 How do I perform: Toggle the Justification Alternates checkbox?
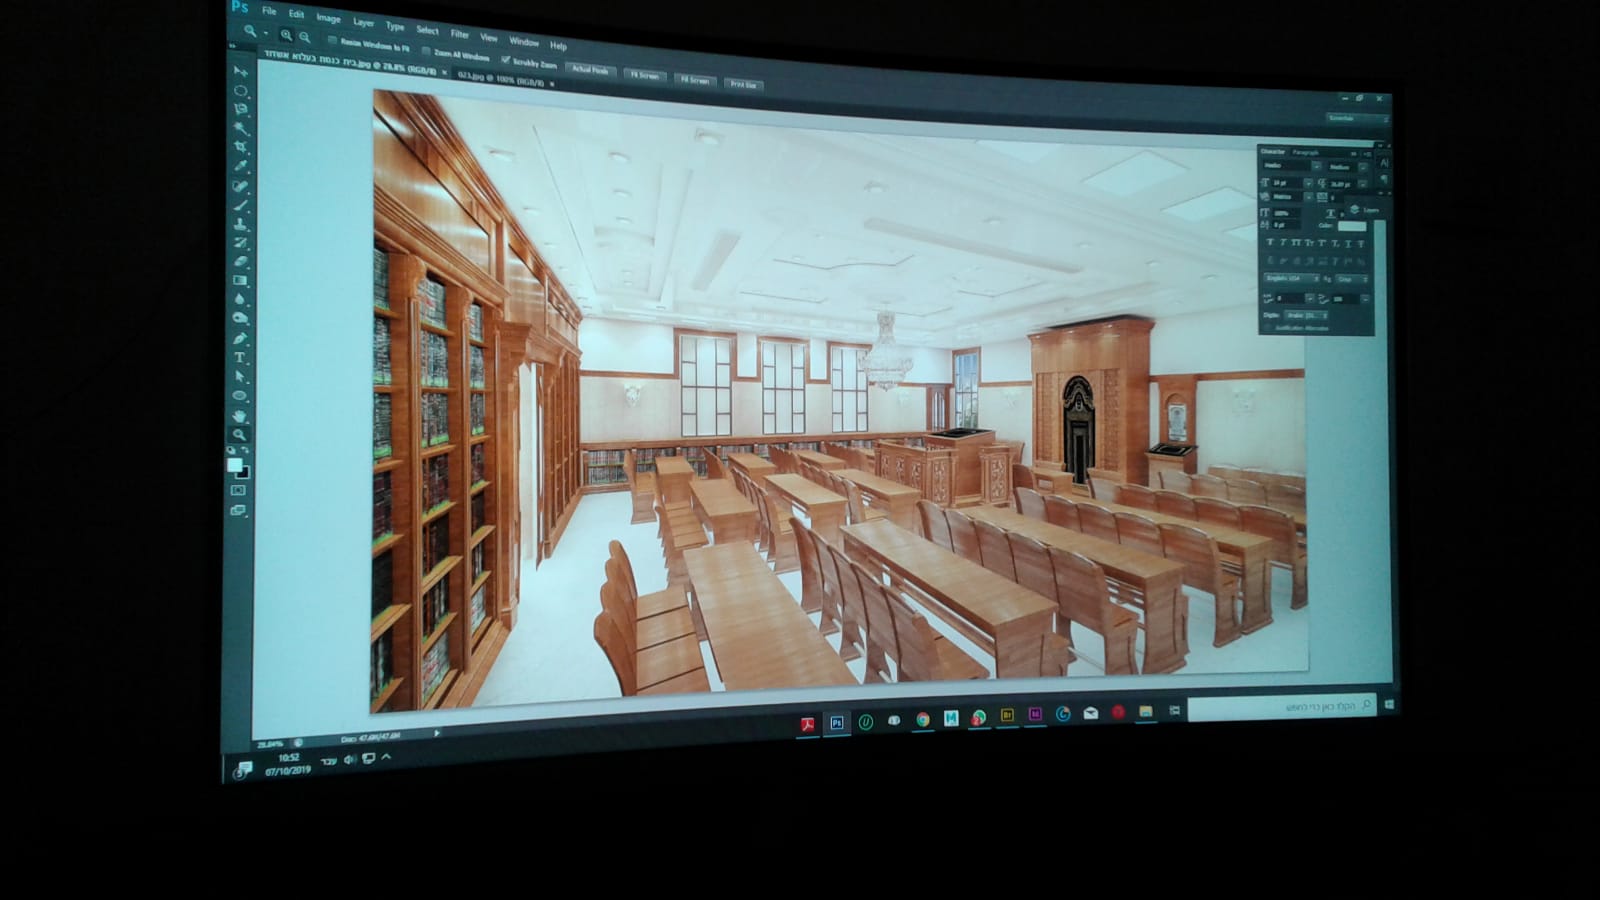1268,327
